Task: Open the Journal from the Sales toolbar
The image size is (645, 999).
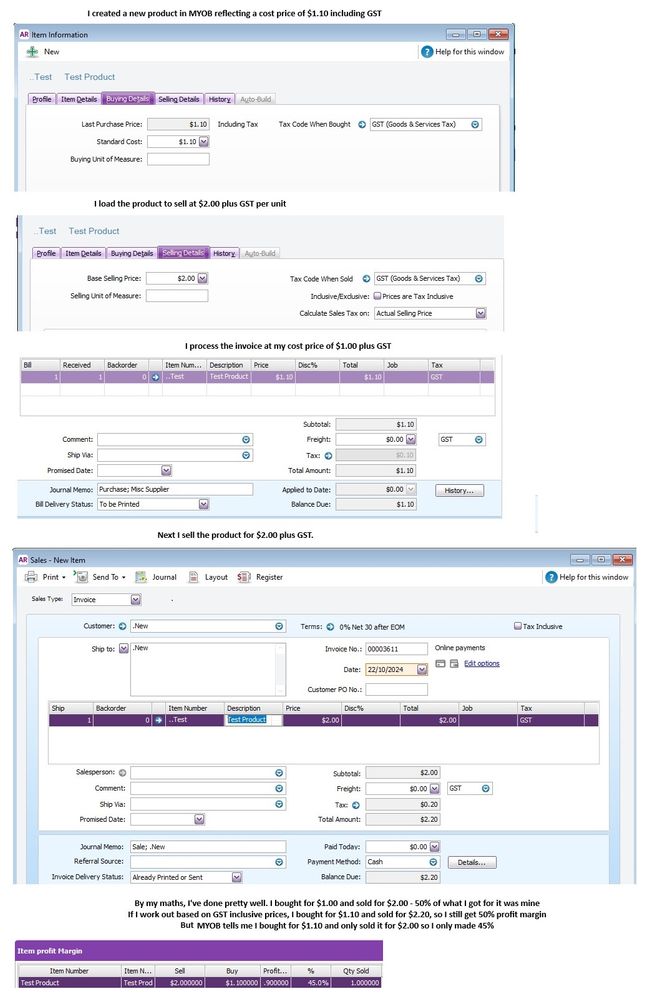Action: [142, 577]
